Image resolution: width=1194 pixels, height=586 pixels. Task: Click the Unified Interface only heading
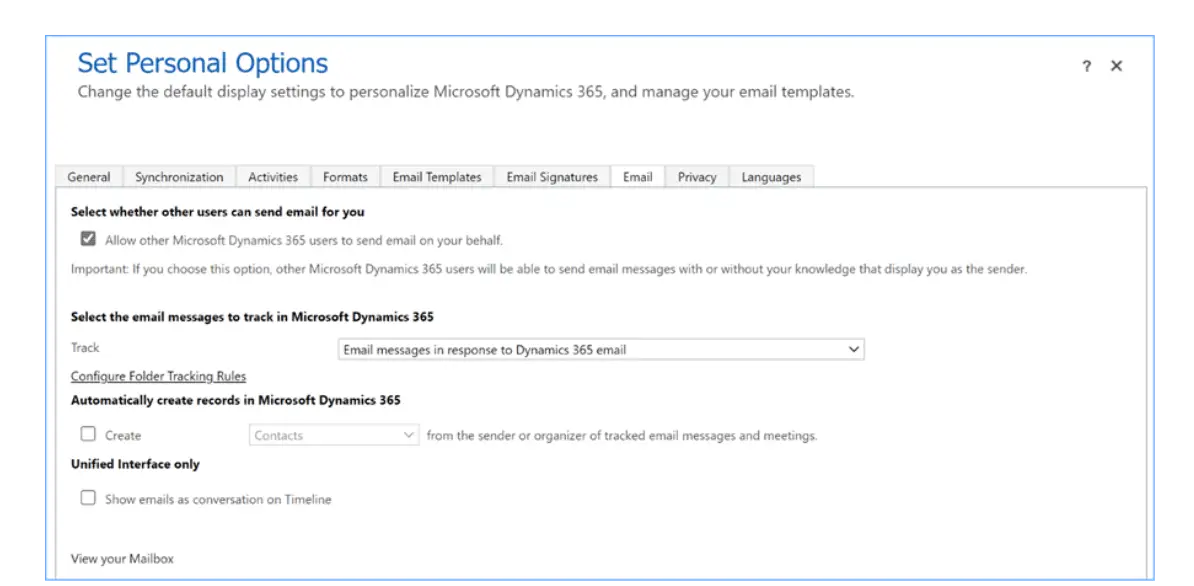[x=135, y=463]
